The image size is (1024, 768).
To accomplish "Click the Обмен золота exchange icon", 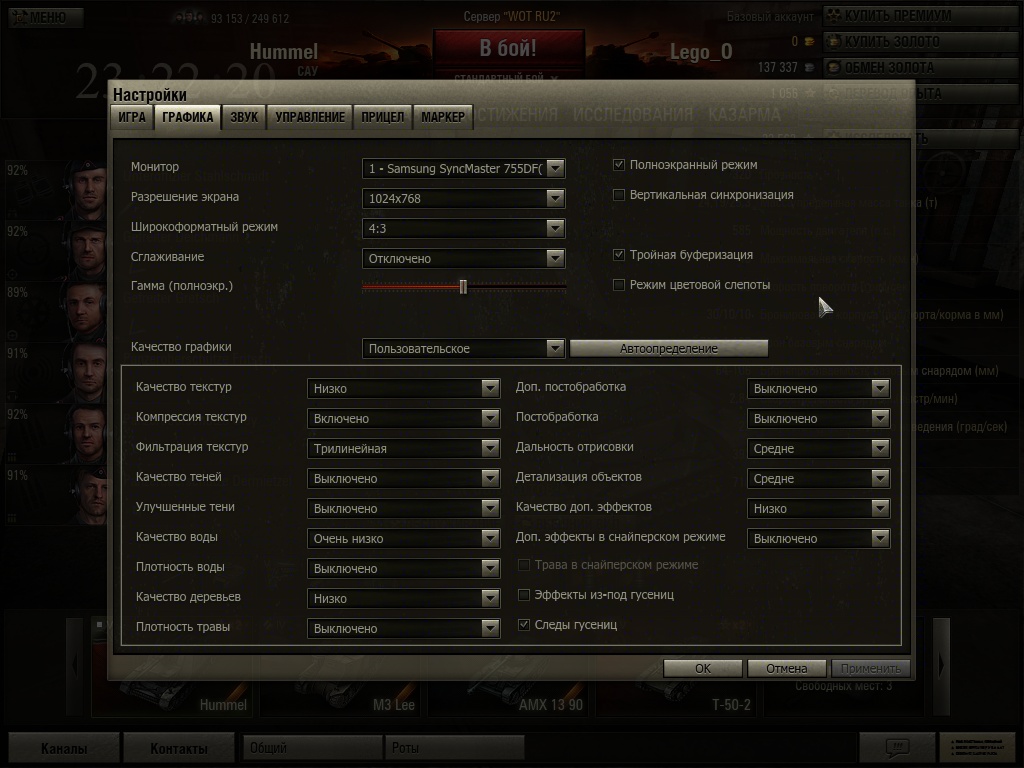I will (x=833, y=67).
